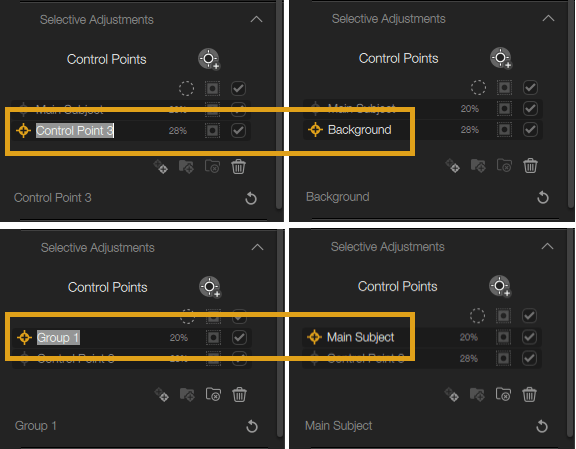The height and width of the screenshot is (449, 576).
Task: Select the Background control point row
Action: 422,130
